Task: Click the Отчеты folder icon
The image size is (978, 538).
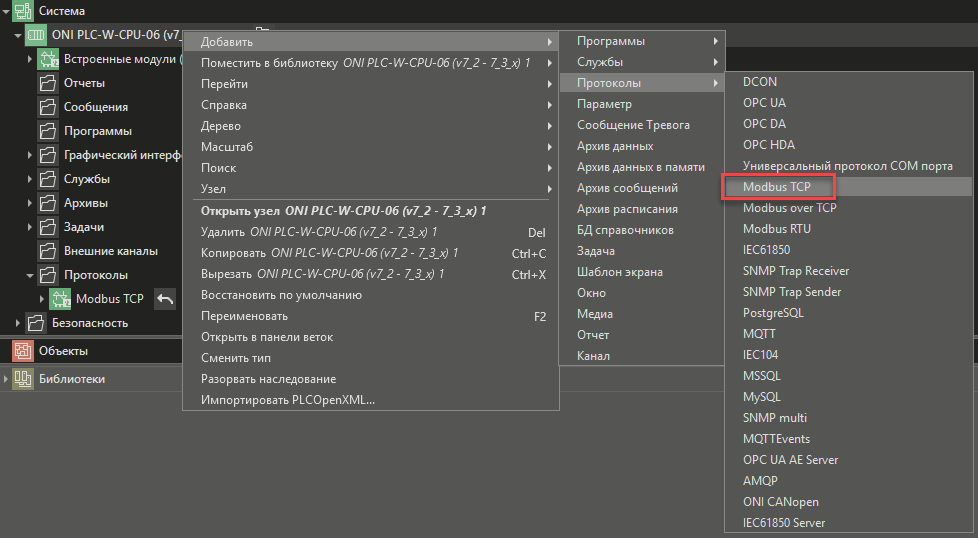Action: pyautogui.click(x=47, y=83)
